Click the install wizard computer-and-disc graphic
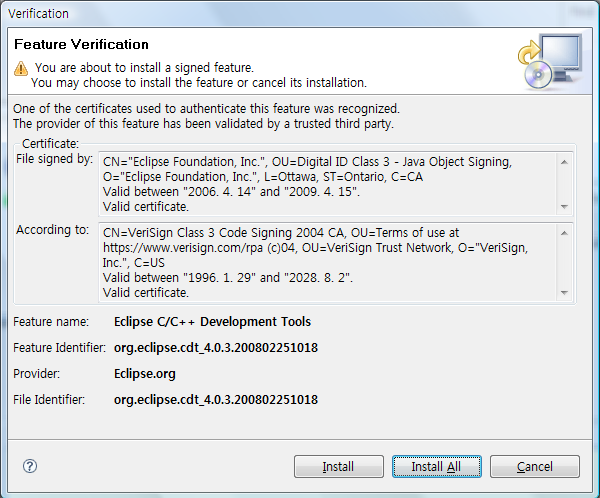Screen dimensions: 600x498 pos(551,61)
